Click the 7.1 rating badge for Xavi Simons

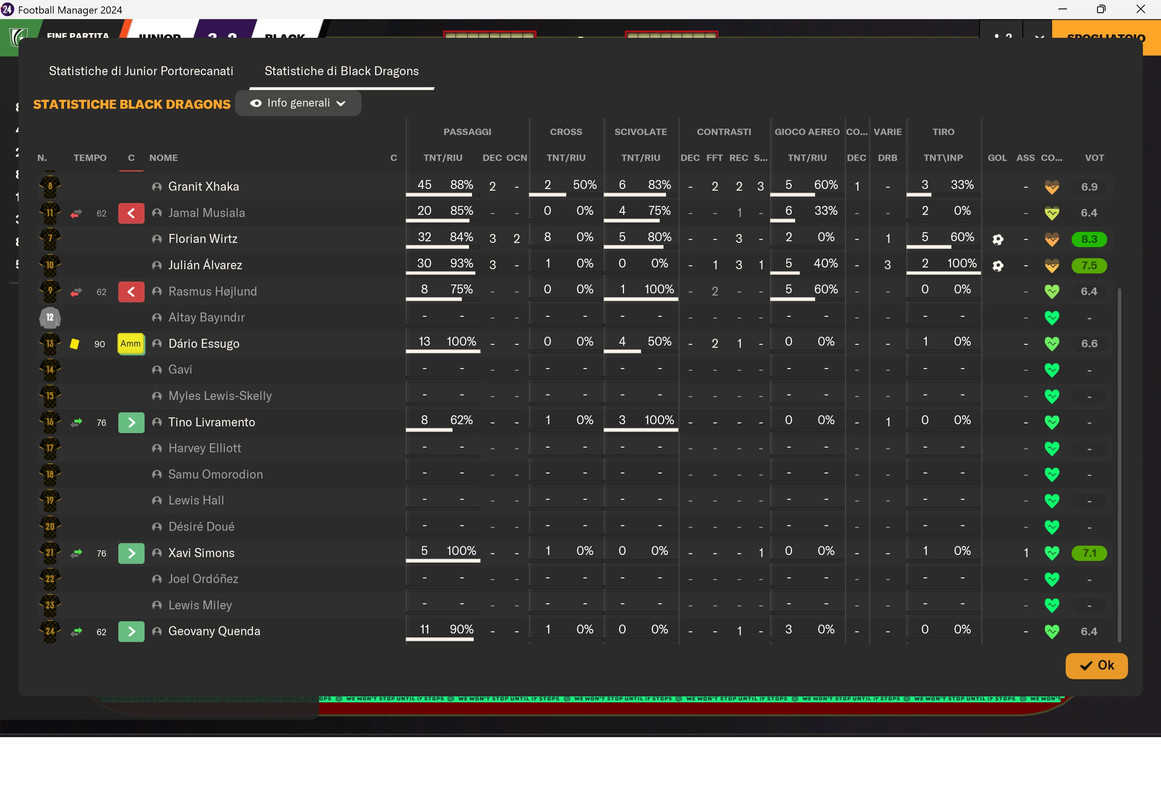point(1088,553)
